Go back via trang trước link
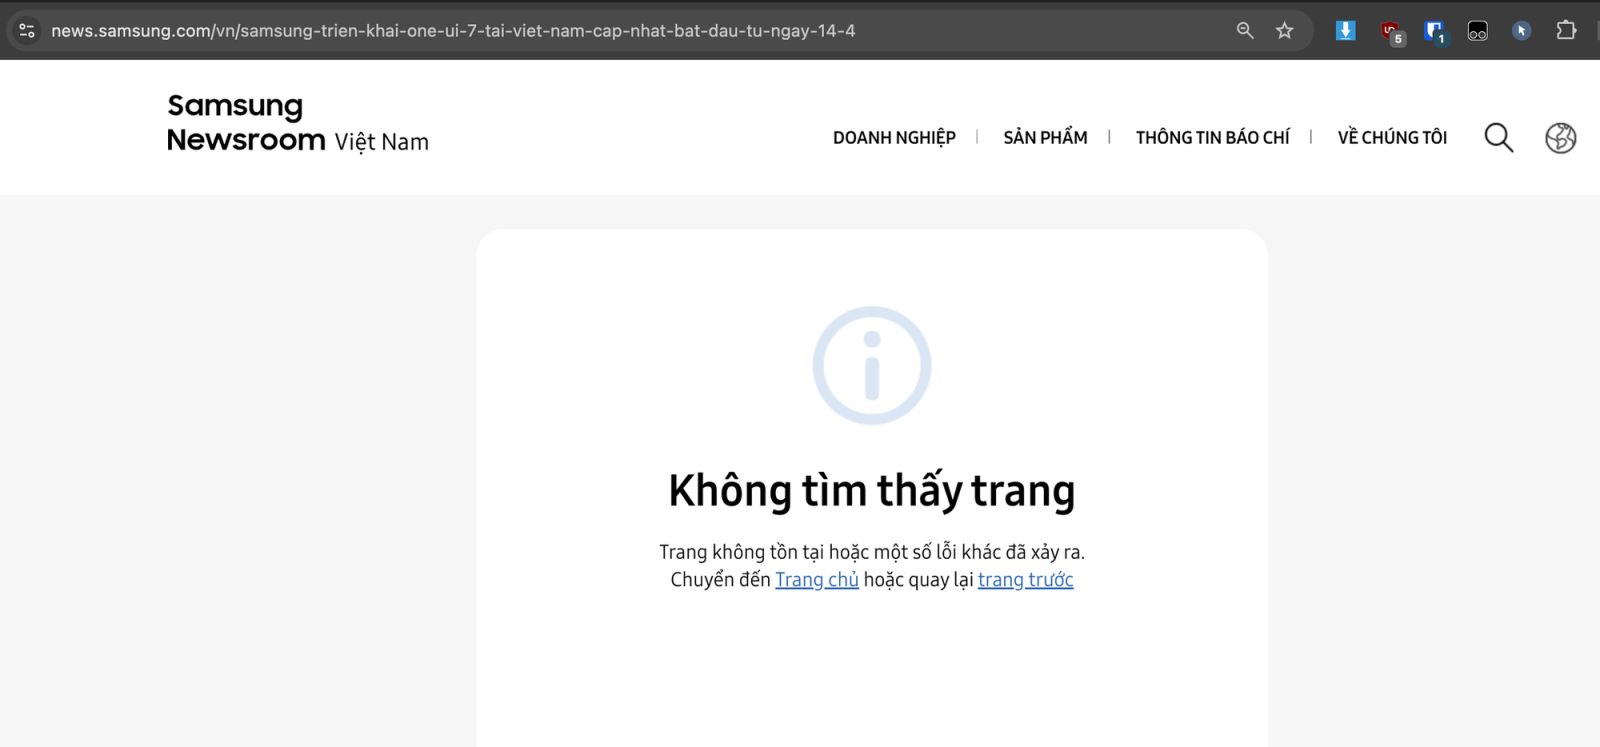1600x747 pixels. coord(1025,580)
